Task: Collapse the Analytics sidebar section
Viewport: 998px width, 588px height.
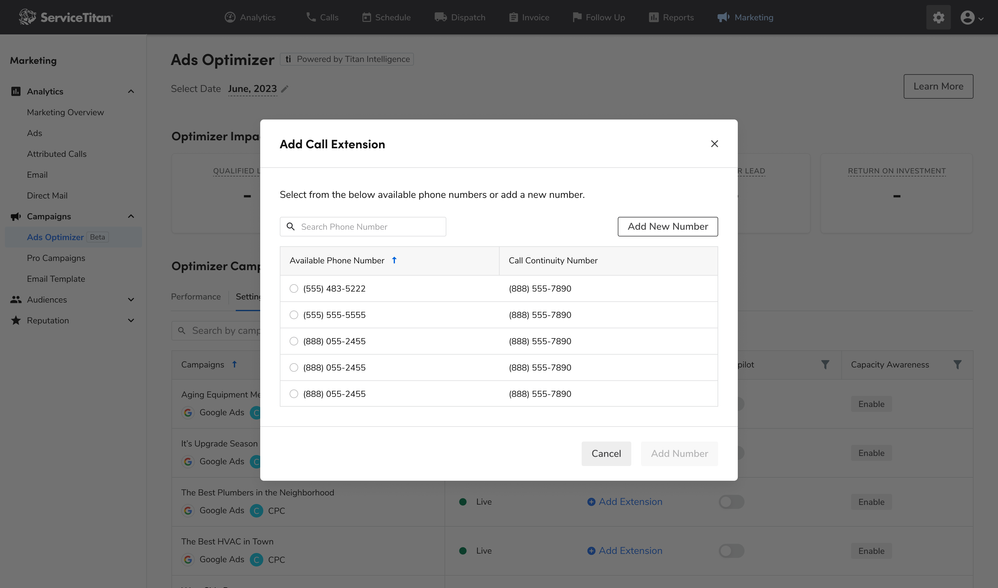Action: pos(130,92)
